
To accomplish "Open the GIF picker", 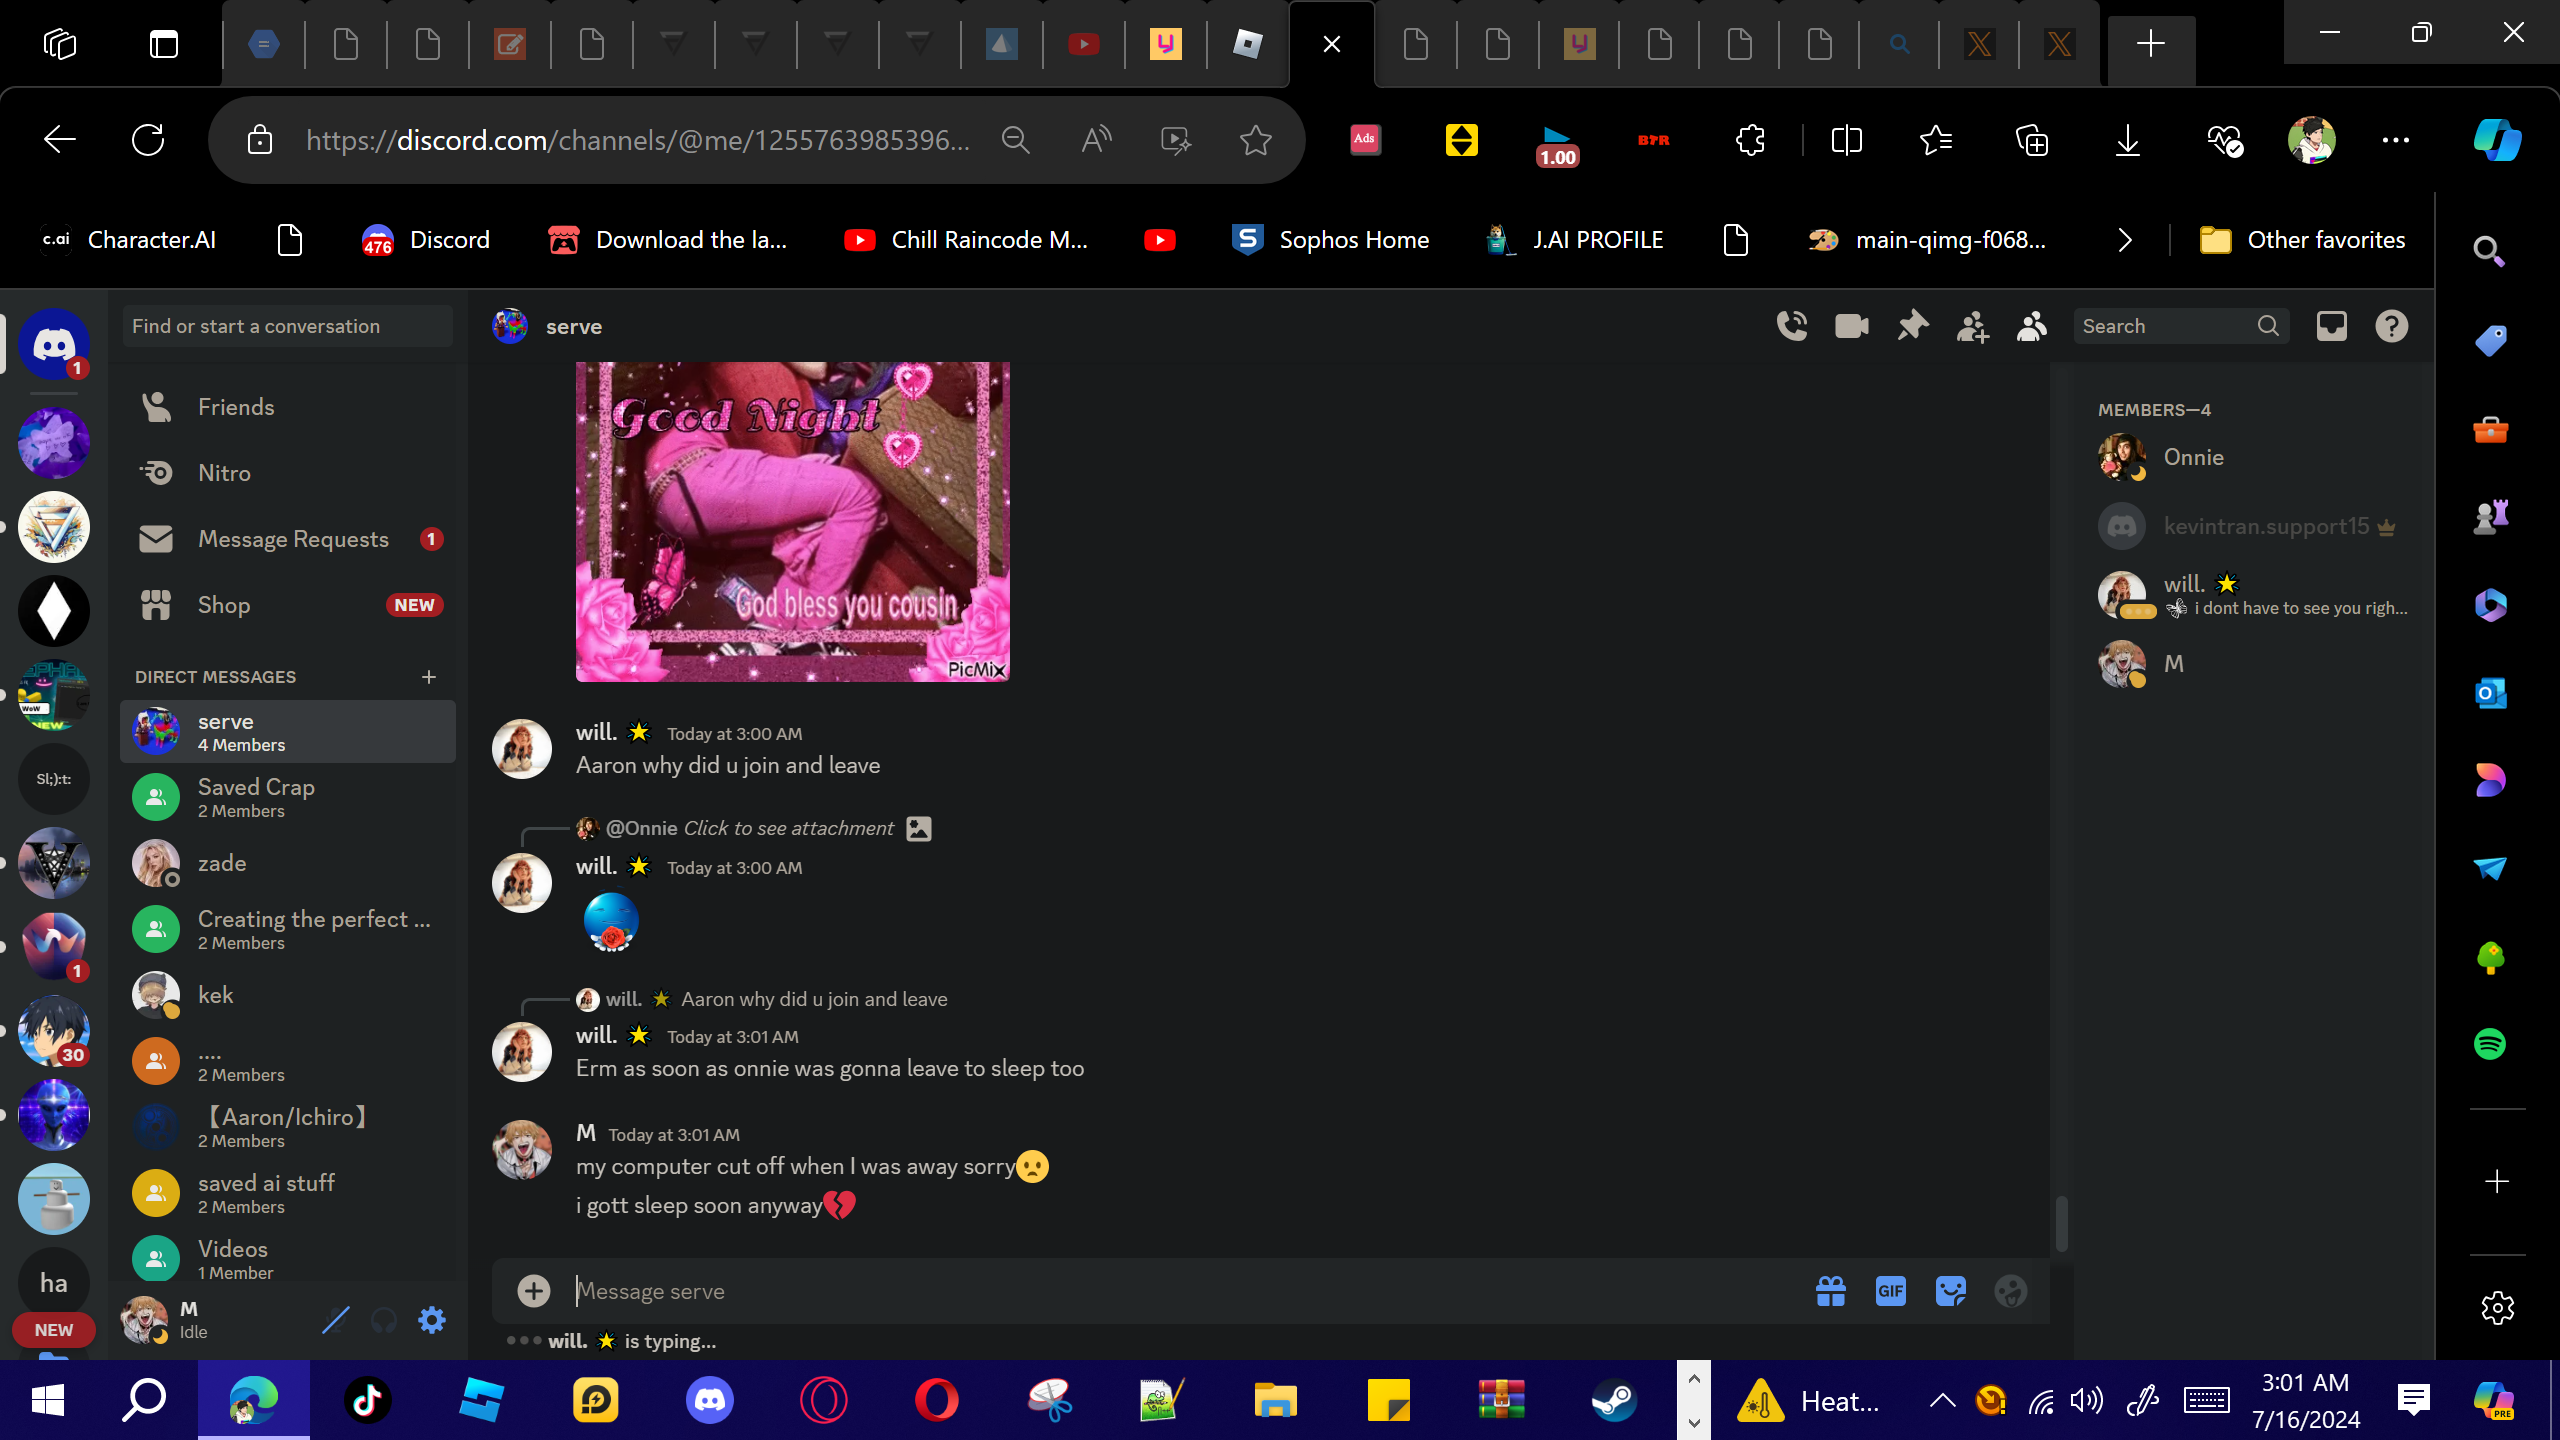I will [1890, 1291].
